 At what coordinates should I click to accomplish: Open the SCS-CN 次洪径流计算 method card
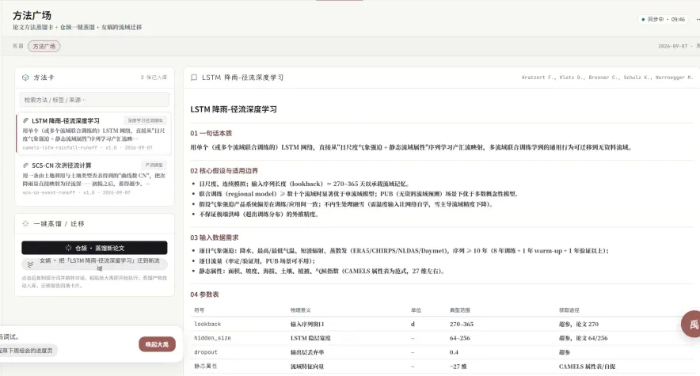coord(94,178)
